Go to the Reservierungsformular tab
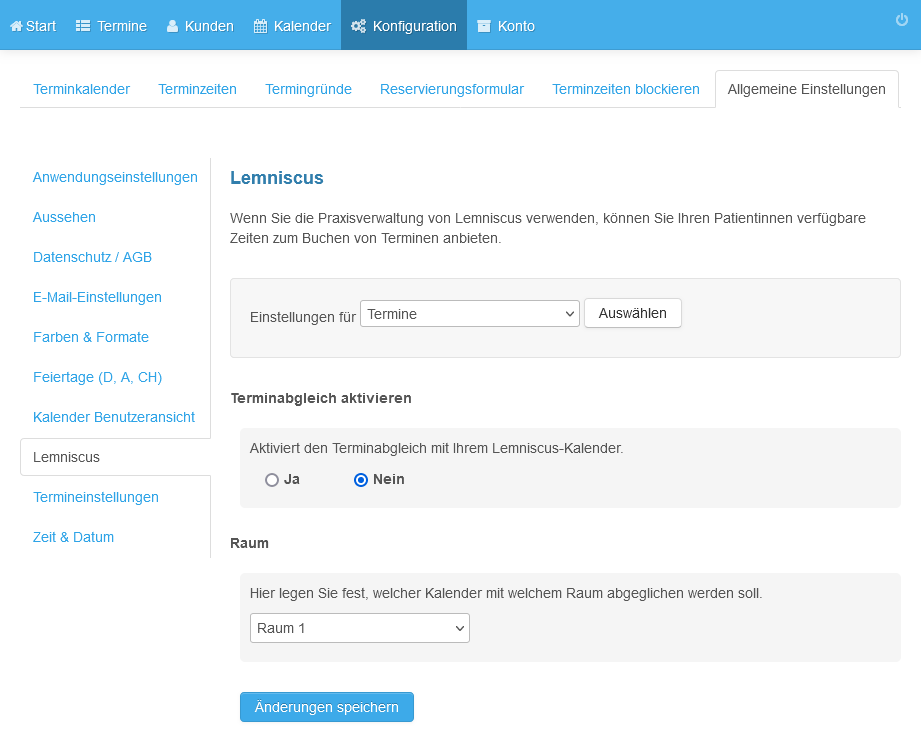Image resolution: width=921 pixels, height=738 pixels. (452, 89)
